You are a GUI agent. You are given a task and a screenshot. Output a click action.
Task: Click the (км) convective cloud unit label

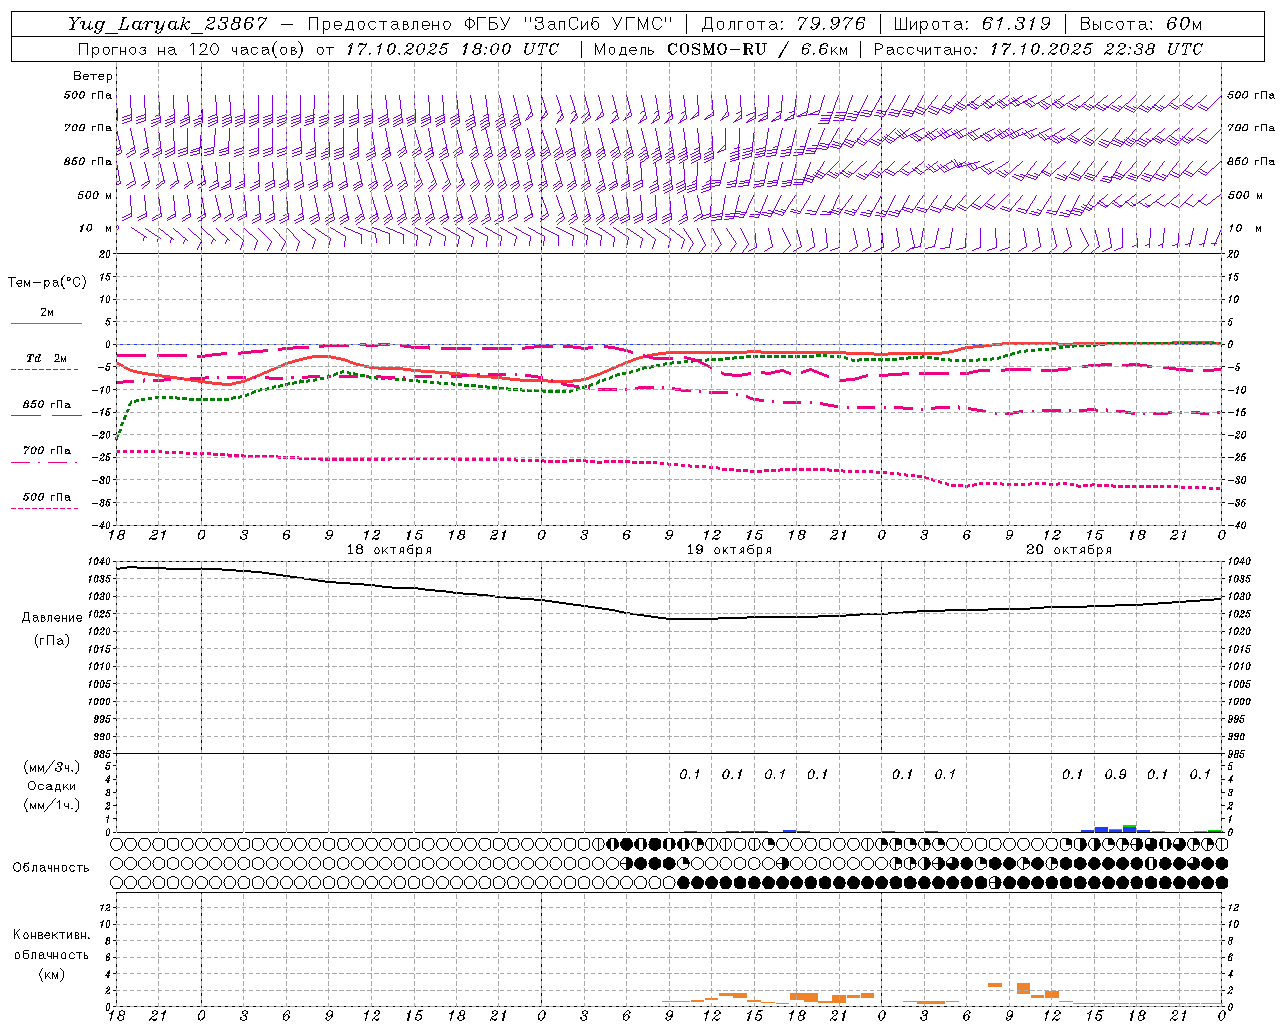pyautogui.click(x=51, y=974)
